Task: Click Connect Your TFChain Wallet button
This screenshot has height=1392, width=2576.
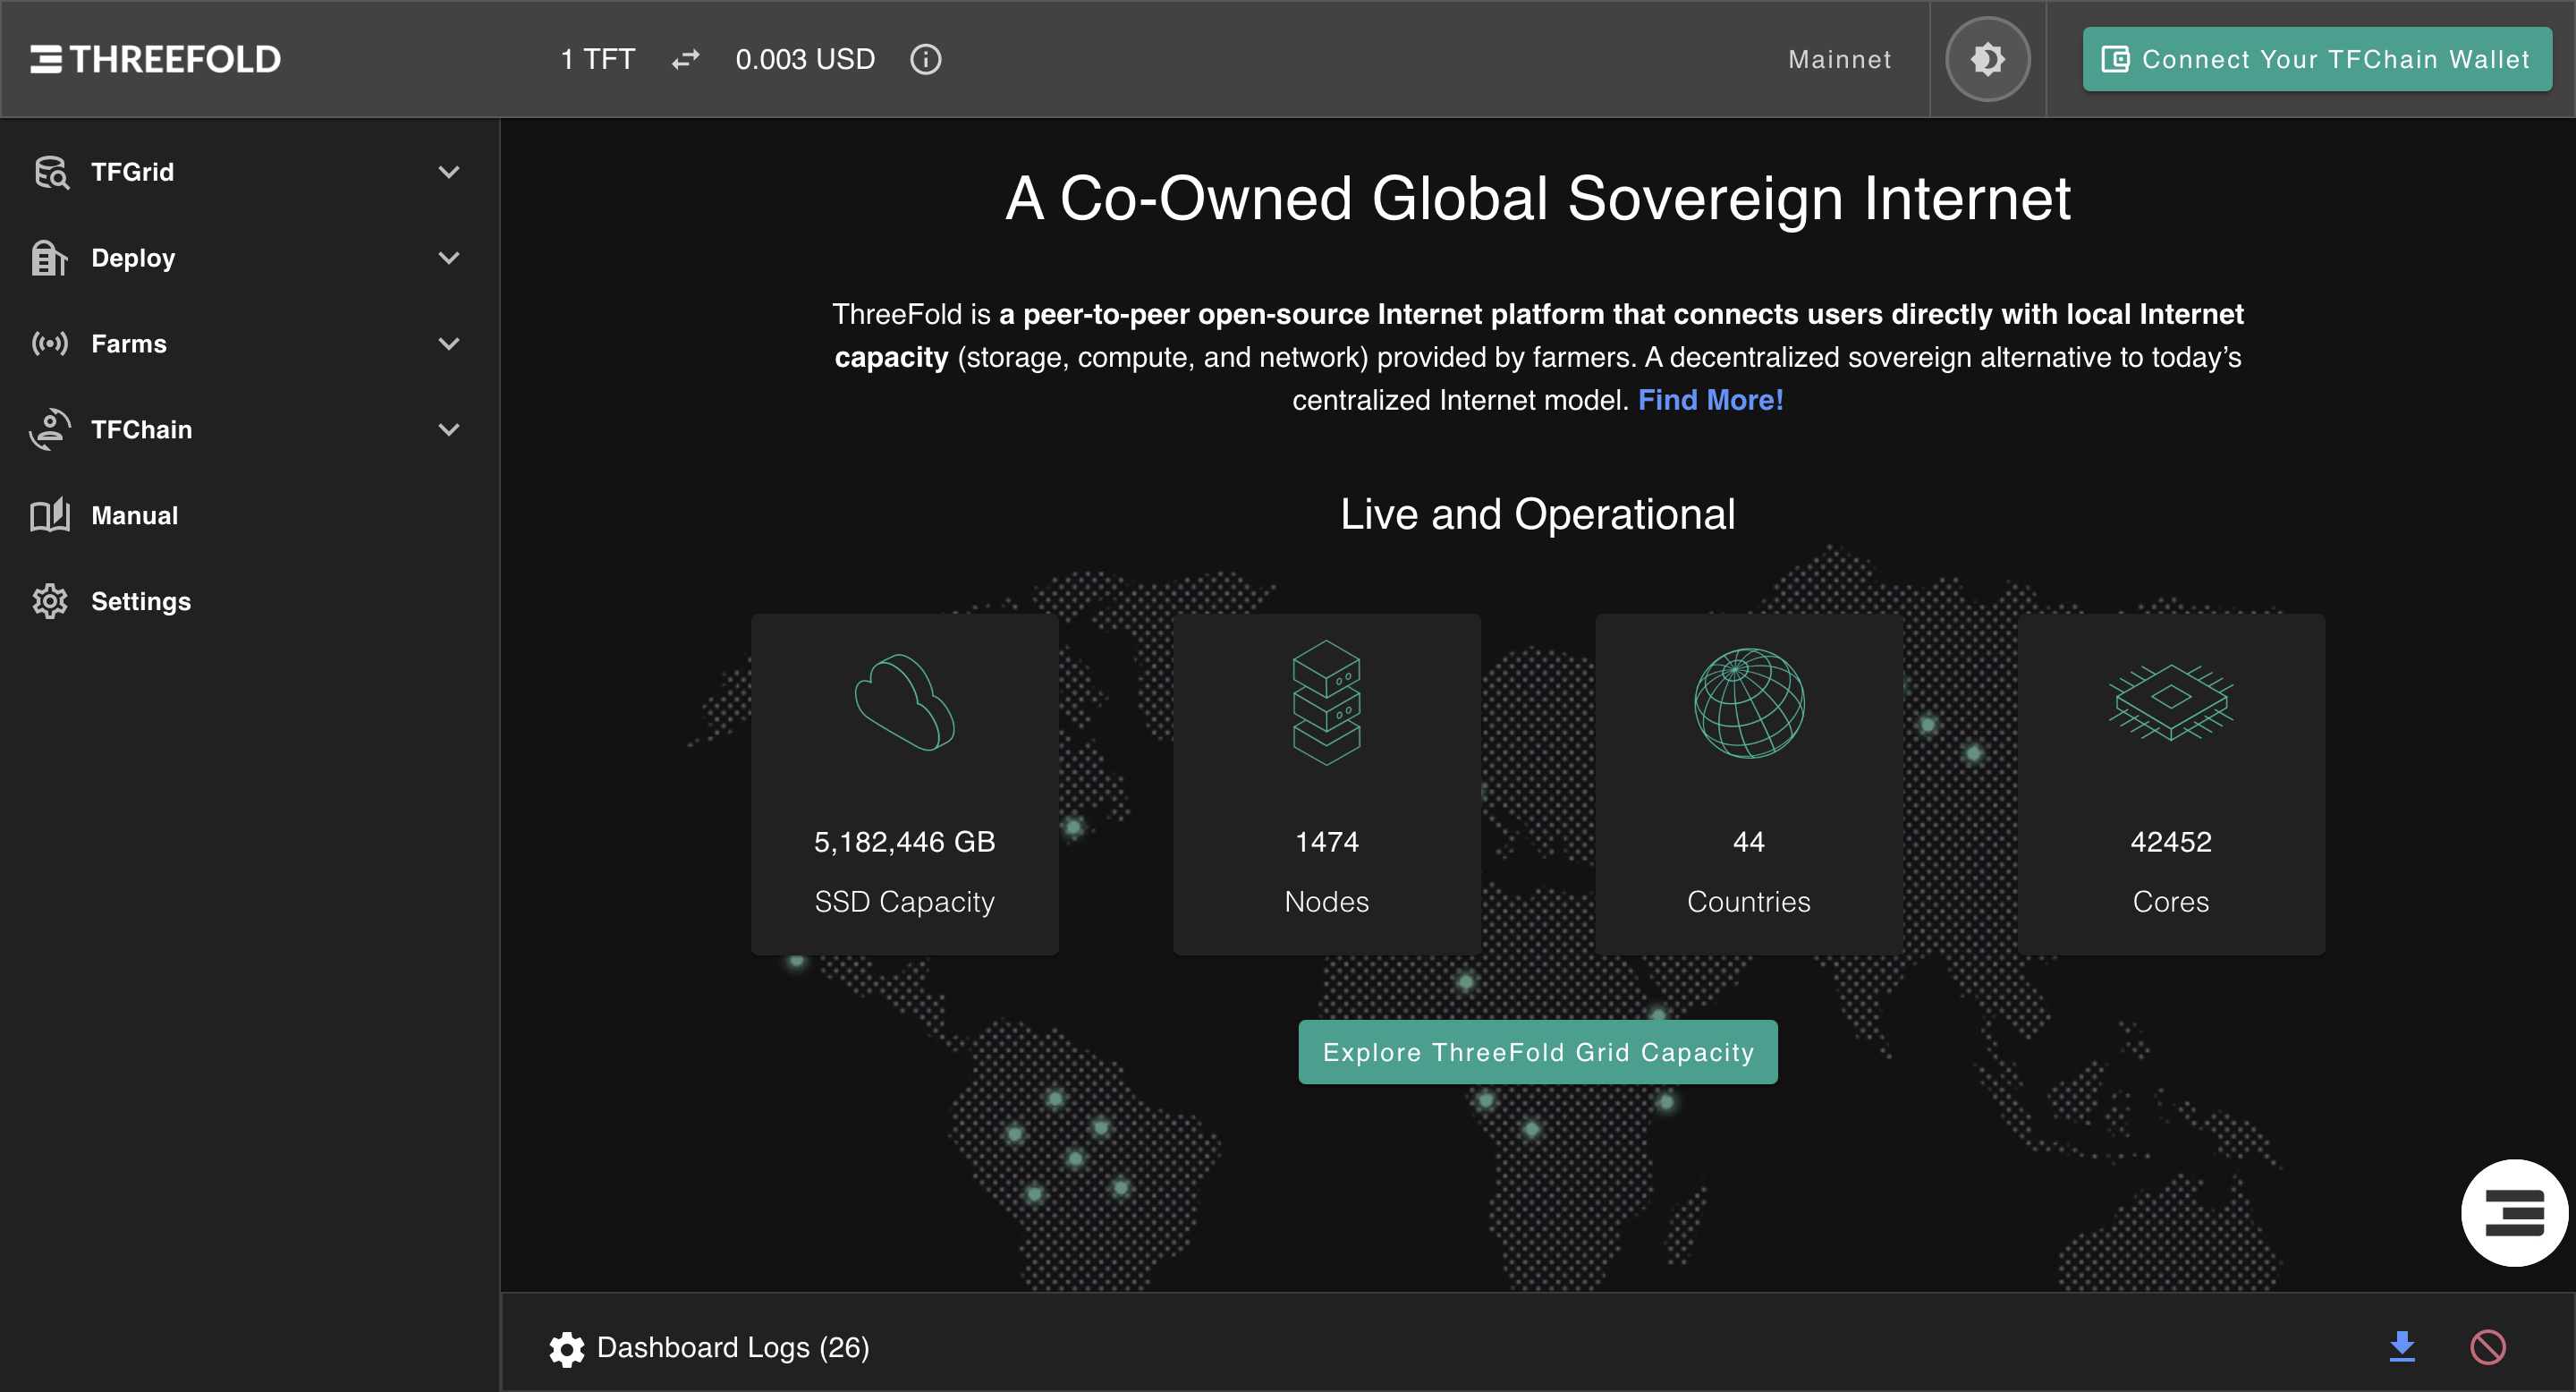Action: (x=2316, y=59)
